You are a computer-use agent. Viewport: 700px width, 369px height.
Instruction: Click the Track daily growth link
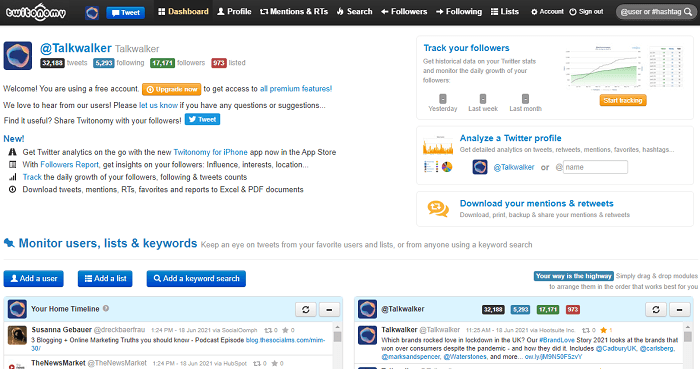pyautogui.click(x=32, y=177)
